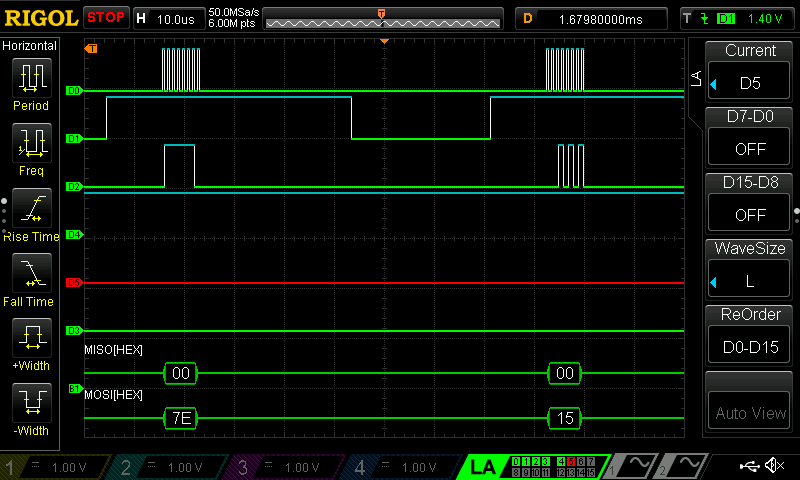The width and height of the screenshot is (800, 480).
Task: Toggle D15-D8 channel group OFF setting
Action: [750, 203]
